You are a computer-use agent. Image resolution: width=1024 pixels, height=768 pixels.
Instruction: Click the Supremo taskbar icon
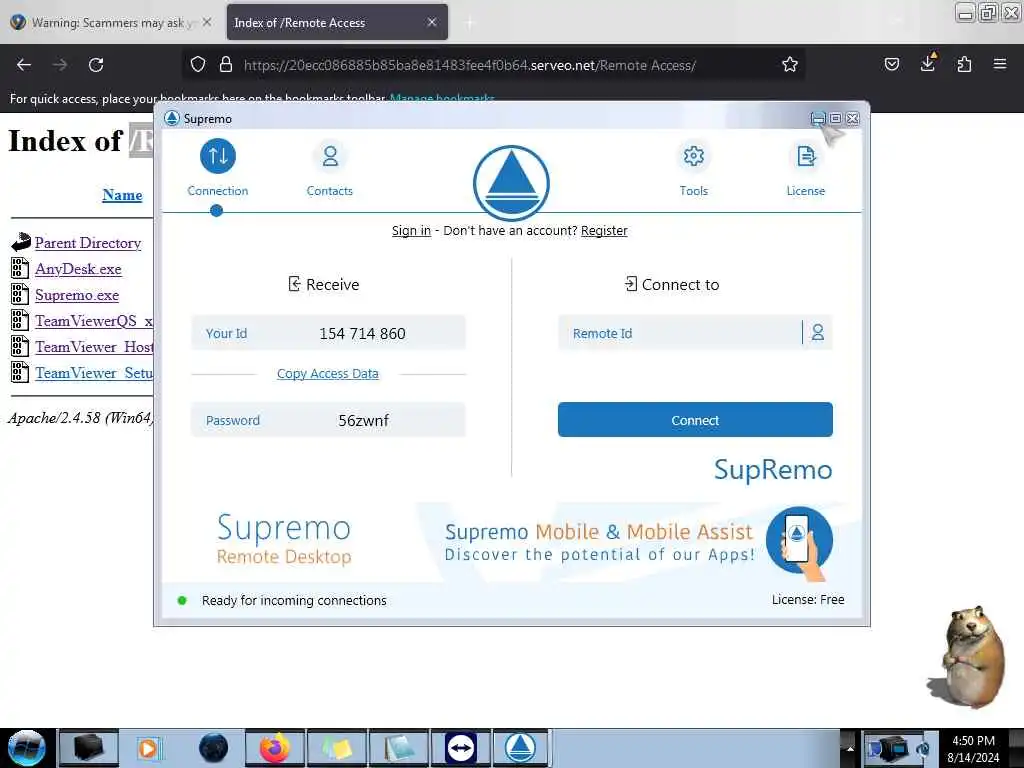tap(520, 748)
